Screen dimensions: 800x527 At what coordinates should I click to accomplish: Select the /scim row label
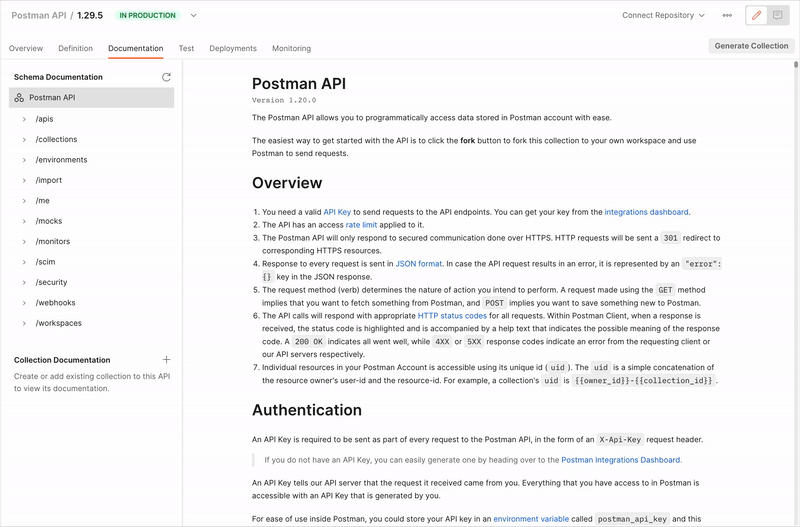[45, 262]
